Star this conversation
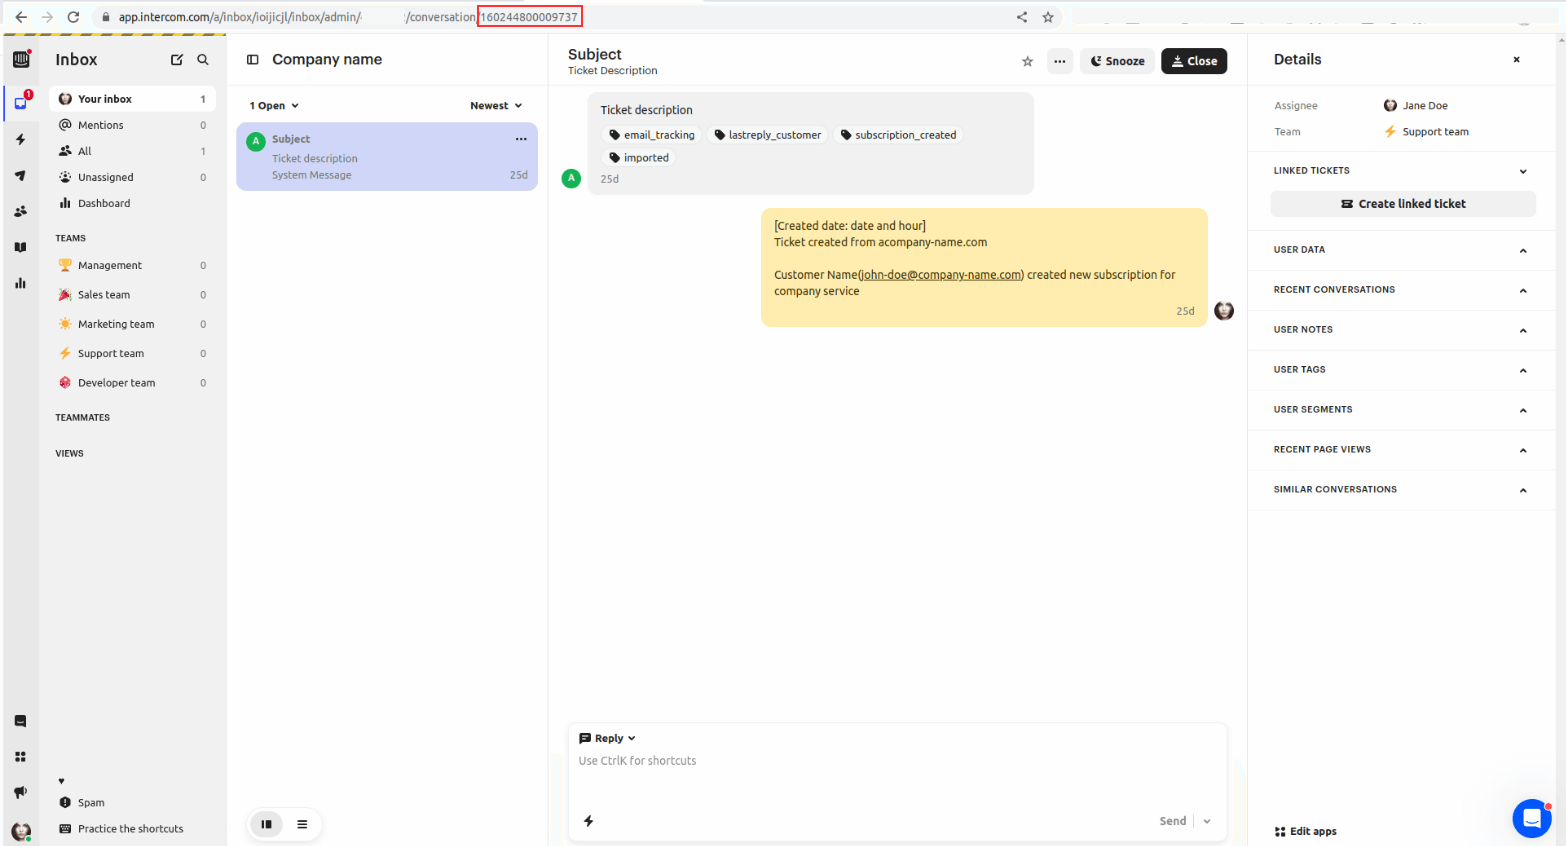Viewport: 1566px width, 846px height. point(1027,61)
